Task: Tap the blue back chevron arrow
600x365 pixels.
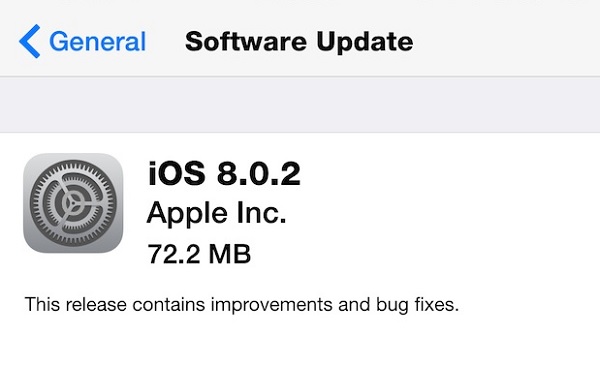Action: pyautogui.click(x=29, y=41)
